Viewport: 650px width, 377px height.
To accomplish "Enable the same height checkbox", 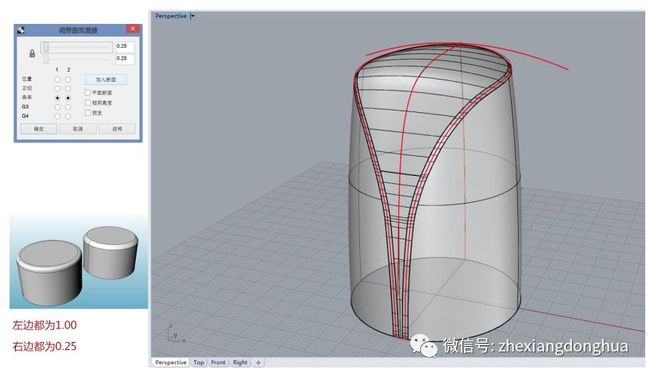I will point(87,102).
